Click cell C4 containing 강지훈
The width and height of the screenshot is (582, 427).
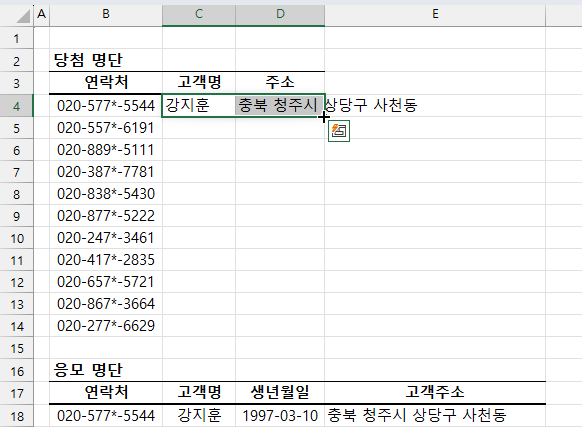point(199,105)
